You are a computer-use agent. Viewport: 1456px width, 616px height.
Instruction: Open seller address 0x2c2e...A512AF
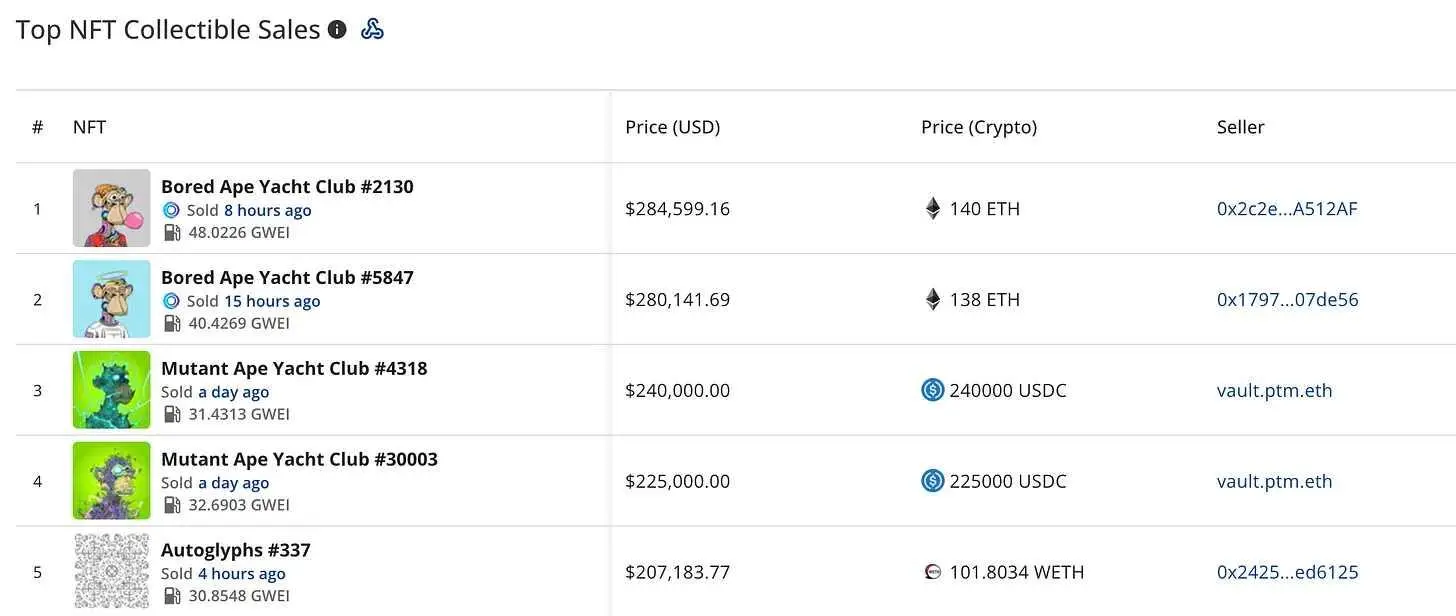click(x=1287, y=209)
